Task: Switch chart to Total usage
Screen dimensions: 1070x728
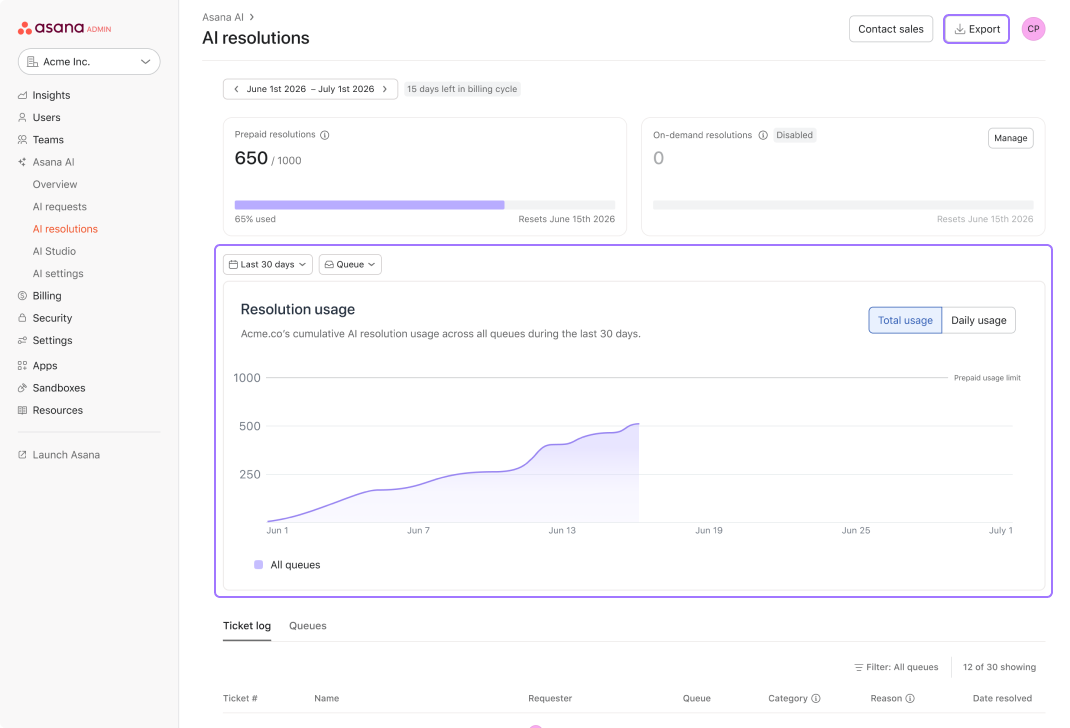Action: 905,320
